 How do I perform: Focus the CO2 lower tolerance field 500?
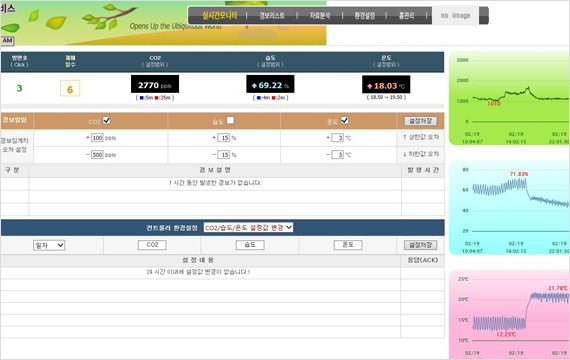tap(97, 155)
